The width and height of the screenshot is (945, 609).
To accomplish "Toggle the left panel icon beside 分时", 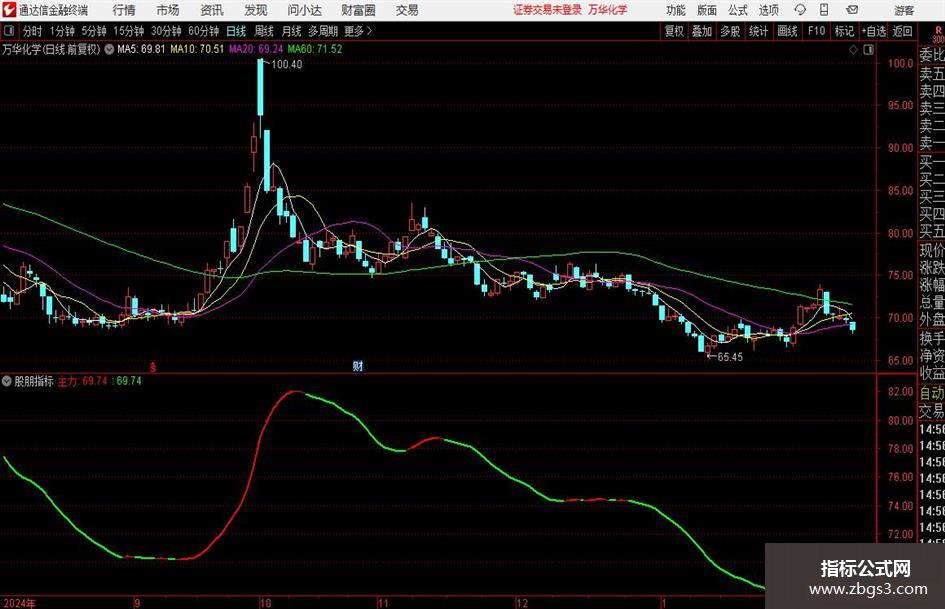I will point(9,30).
